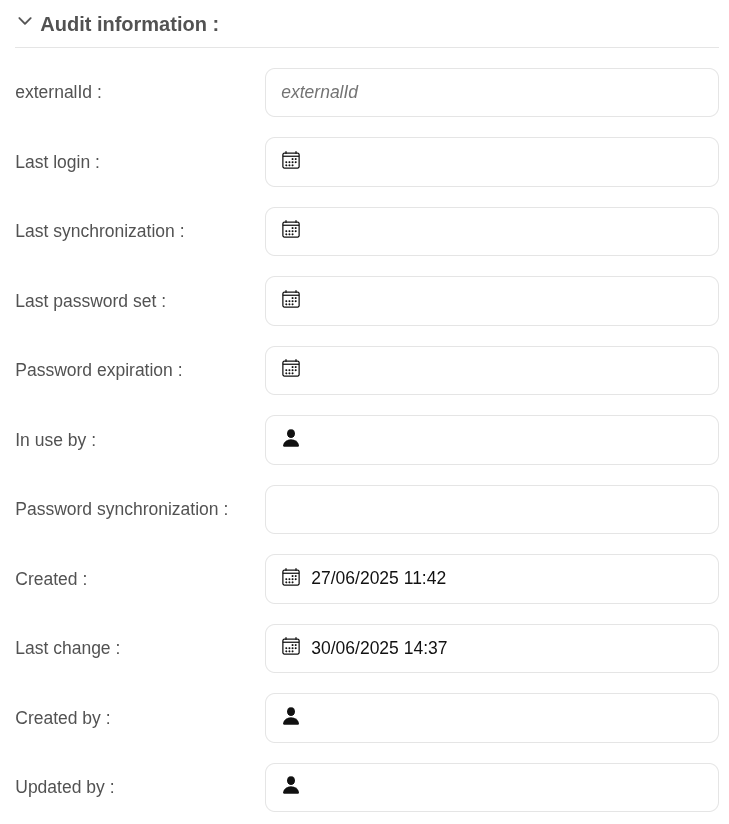The width and height of the screenshot is (729, 824).
Task: Open the Last change calendar icon
Action: click(x=291, y=646)
